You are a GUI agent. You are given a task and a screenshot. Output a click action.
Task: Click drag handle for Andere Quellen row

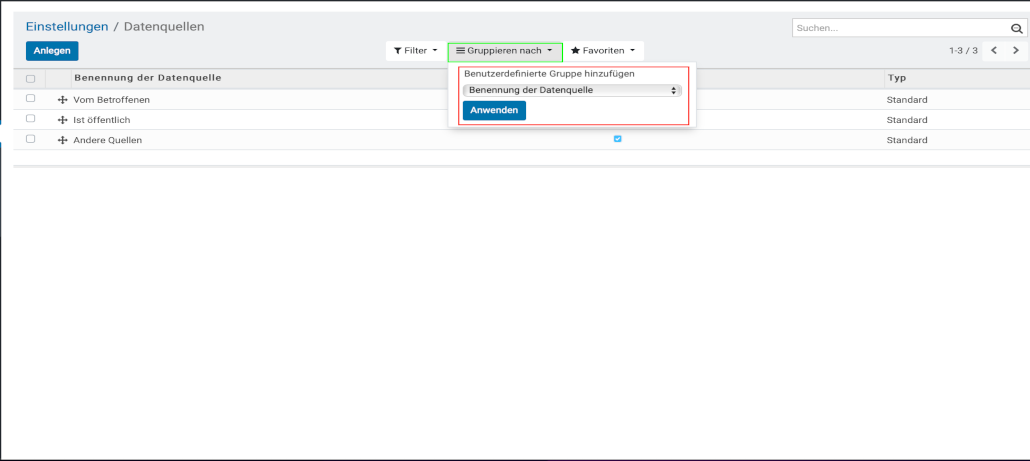point(63,140)
